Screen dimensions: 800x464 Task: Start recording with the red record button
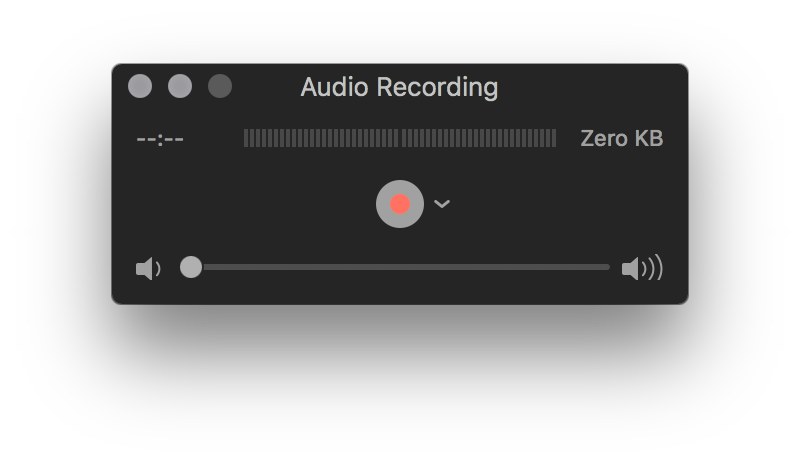pos(399,204)
